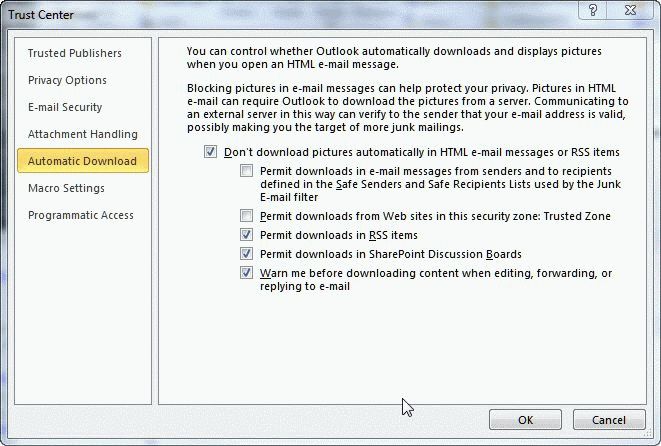Image resolution: width=661 pixels, height=446 pixels.
Task: Open the Trusted Publishers section
Action: pos(74,53)
